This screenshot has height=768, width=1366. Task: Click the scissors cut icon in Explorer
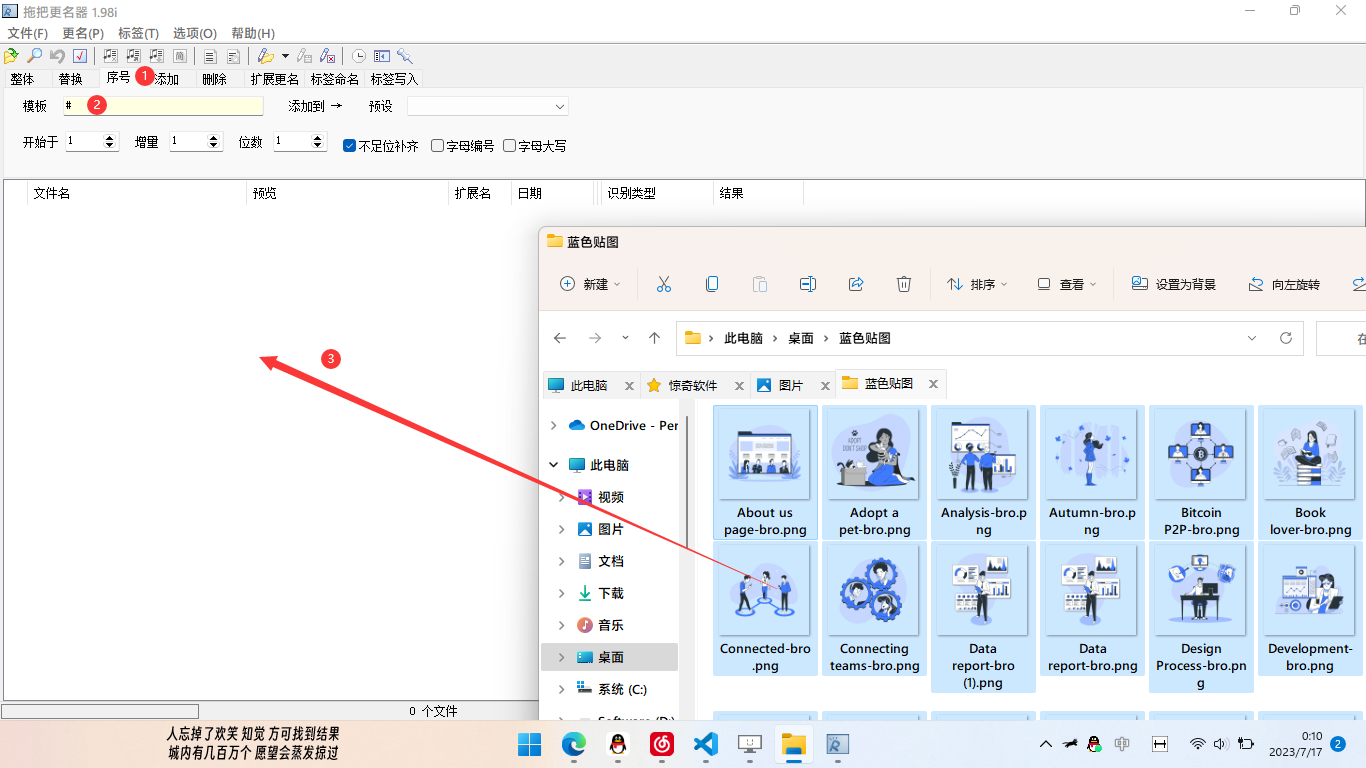(x=663, y=284)
